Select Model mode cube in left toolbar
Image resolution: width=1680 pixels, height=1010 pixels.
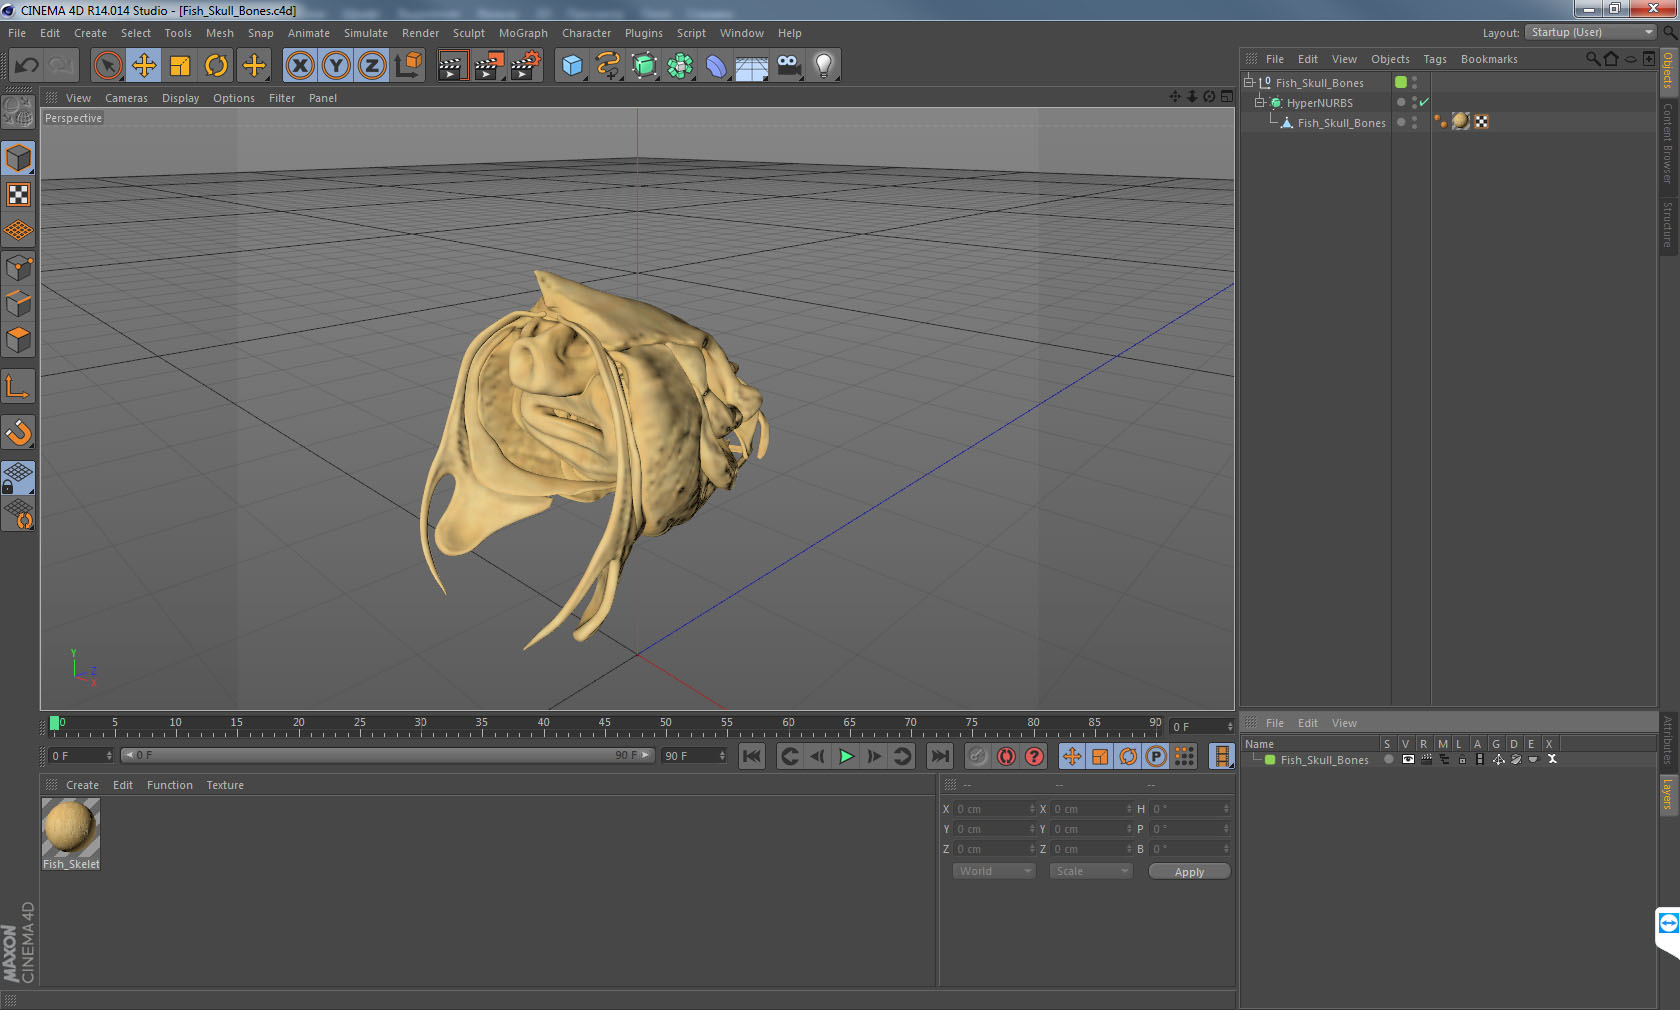[x=18, y=158]
